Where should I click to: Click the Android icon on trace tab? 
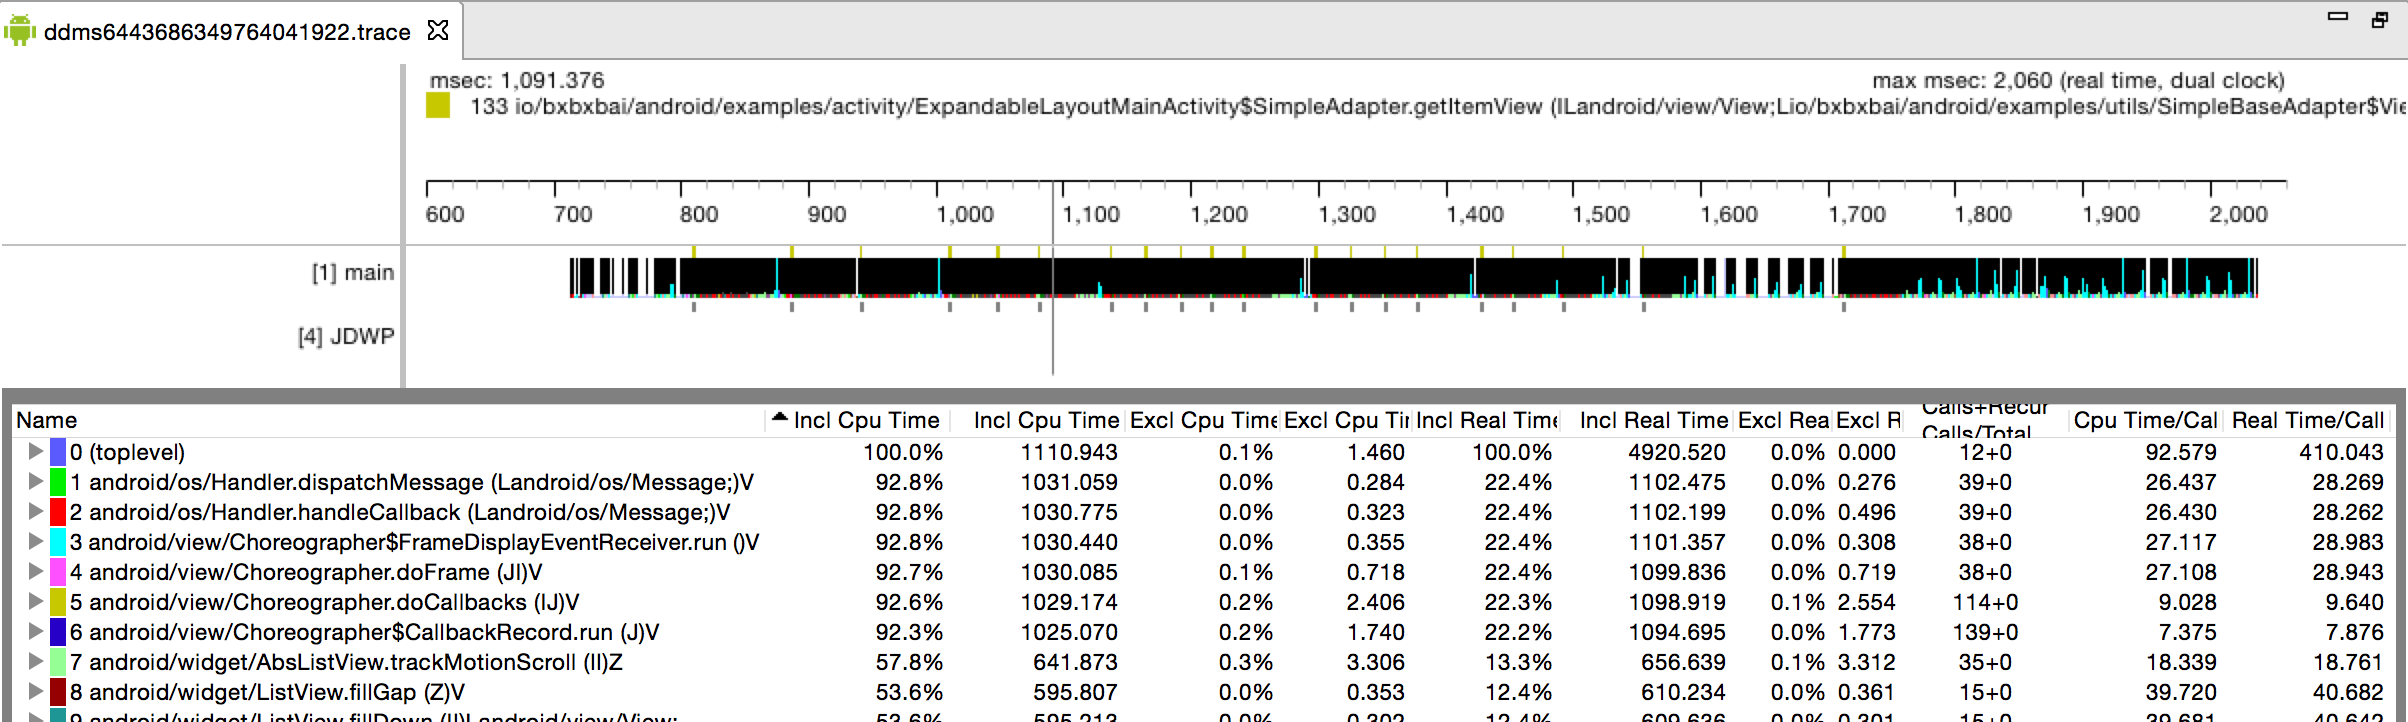point(19,32)
